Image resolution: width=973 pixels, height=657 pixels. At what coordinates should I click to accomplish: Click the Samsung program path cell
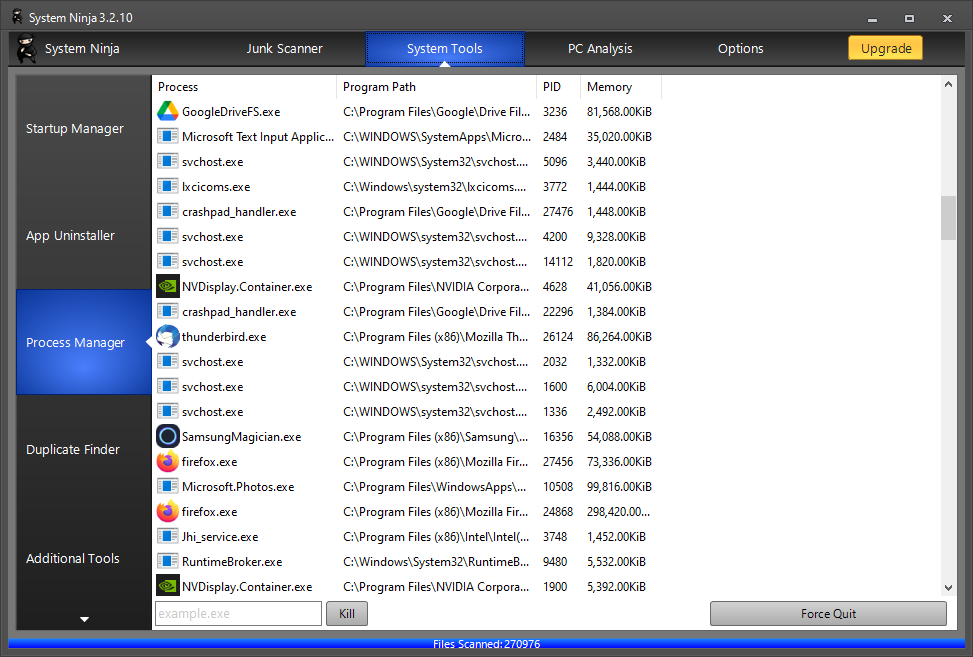(436, 437)
